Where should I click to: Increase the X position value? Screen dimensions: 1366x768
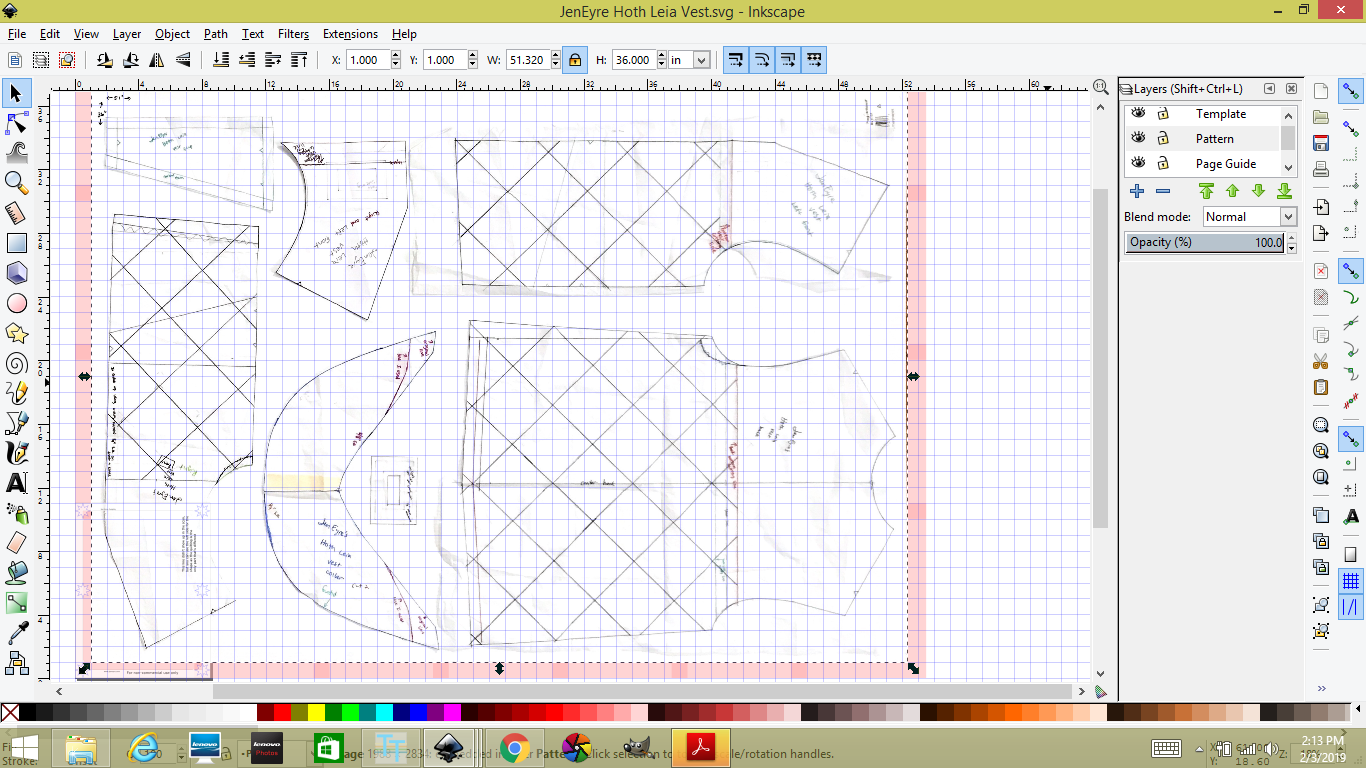397,56
